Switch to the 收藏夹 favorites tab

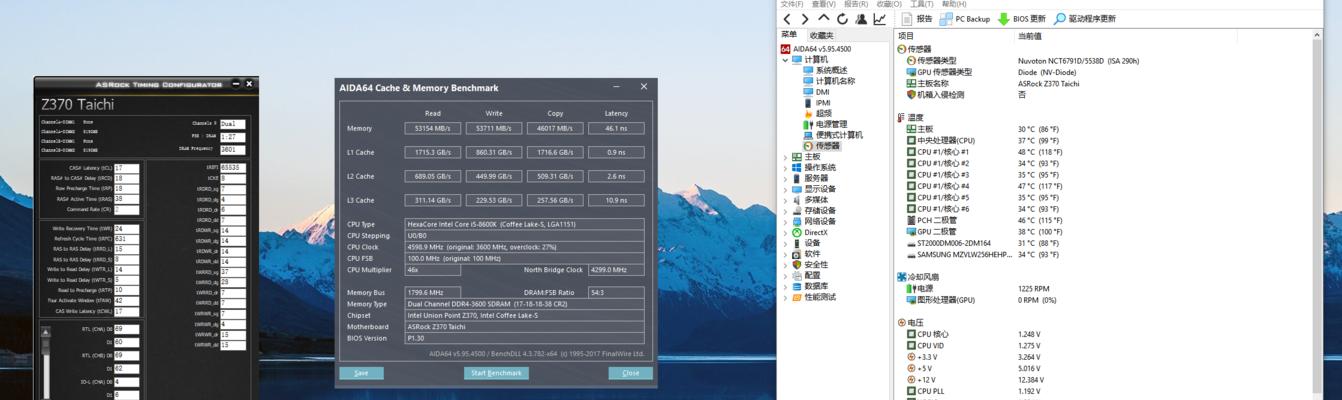[821, 35]
